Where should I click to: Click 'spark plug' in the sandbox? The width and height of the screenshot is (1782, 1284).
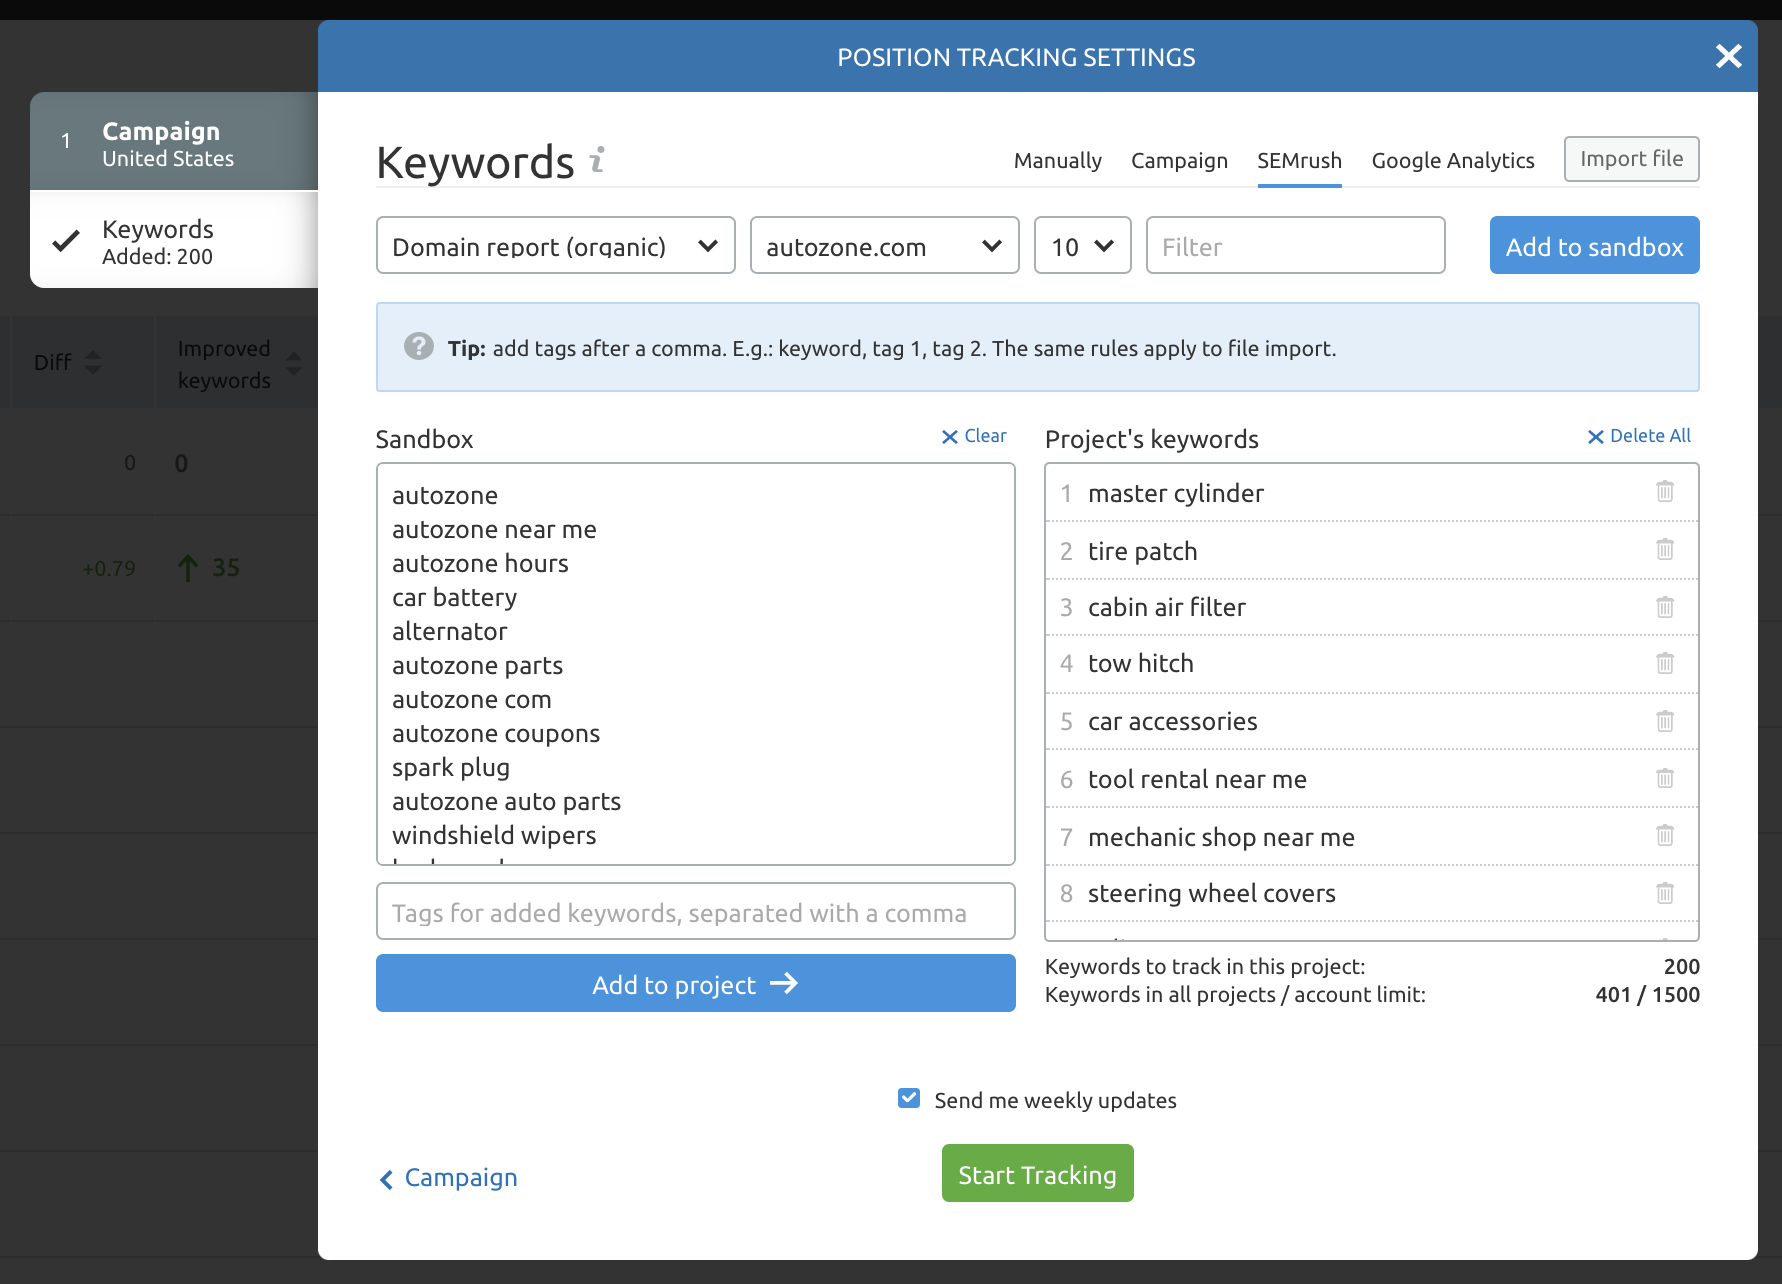(x=450, y=767)
